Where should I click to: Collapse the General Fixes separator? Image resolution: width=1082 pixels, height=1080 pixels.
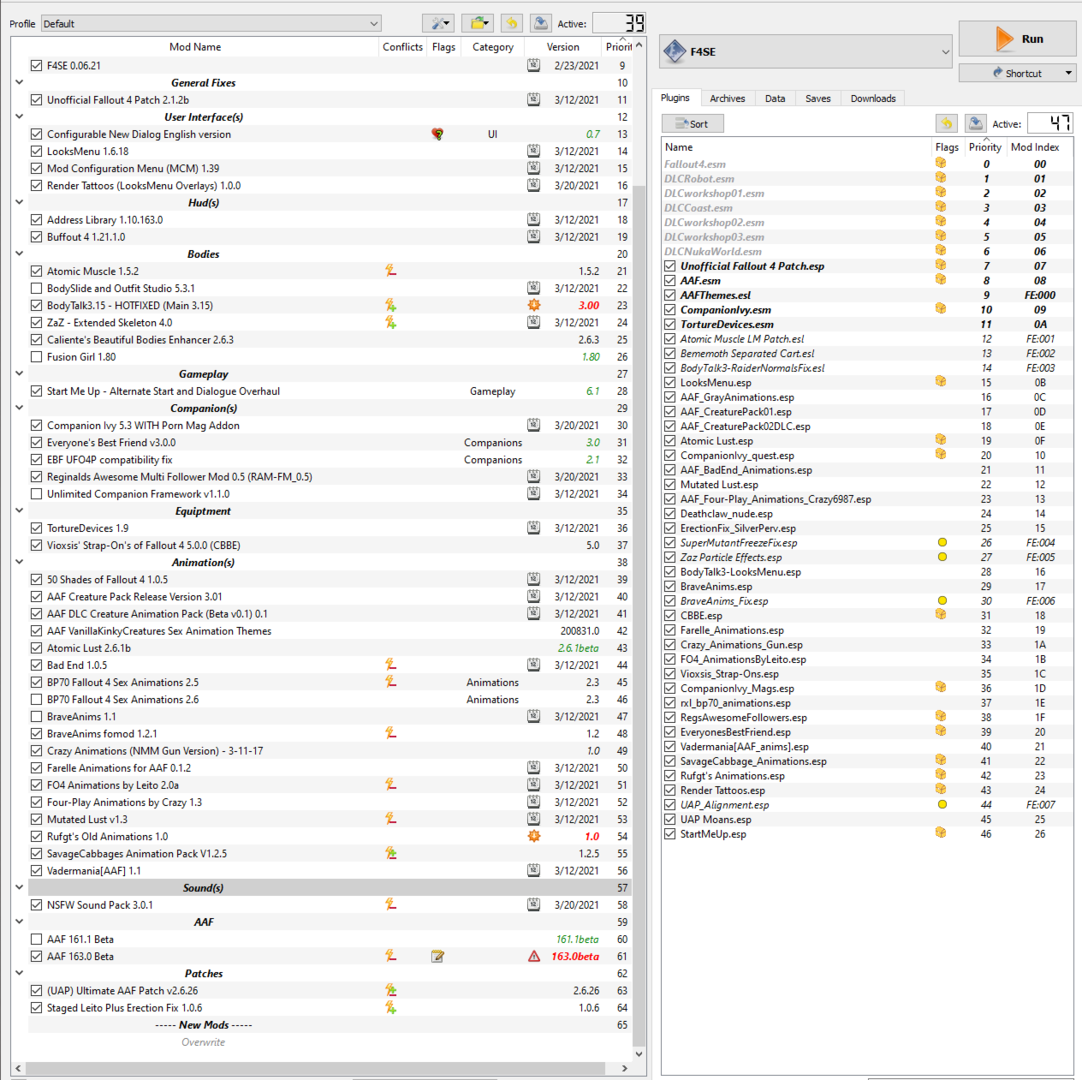pos(19,82)
